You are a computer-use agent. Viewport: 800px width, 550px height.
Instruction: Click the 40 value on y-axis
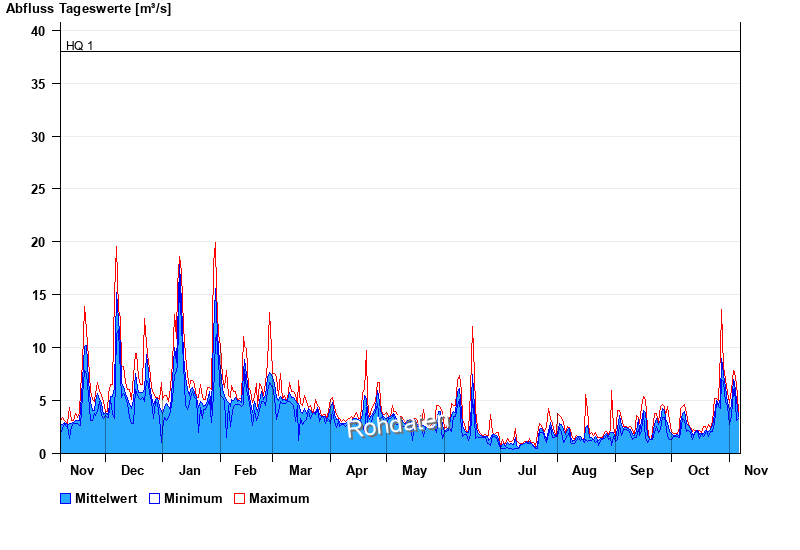coord(38,31)
